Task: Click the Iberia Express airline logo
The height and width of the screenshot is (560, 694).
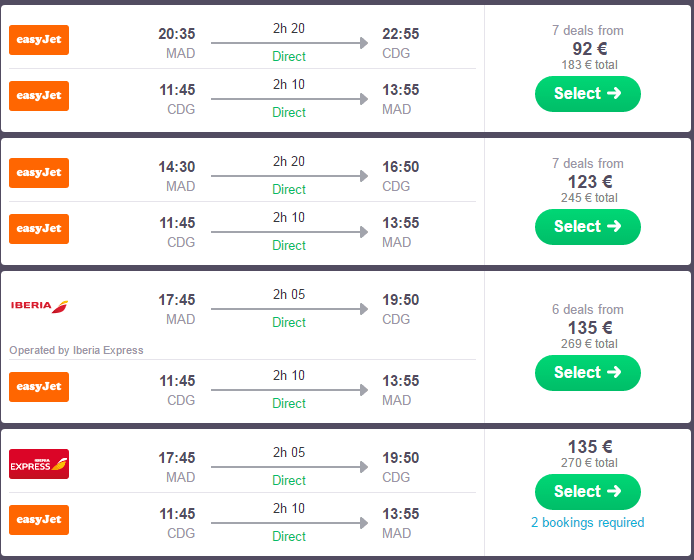Action: 39,464
